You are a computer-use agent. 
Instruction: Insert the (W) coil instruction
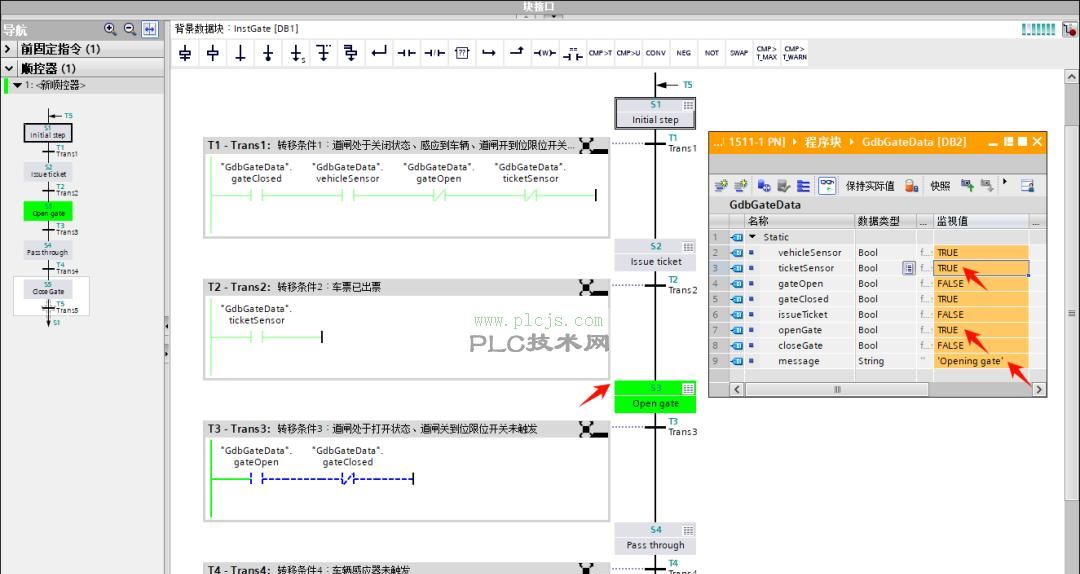545,53
